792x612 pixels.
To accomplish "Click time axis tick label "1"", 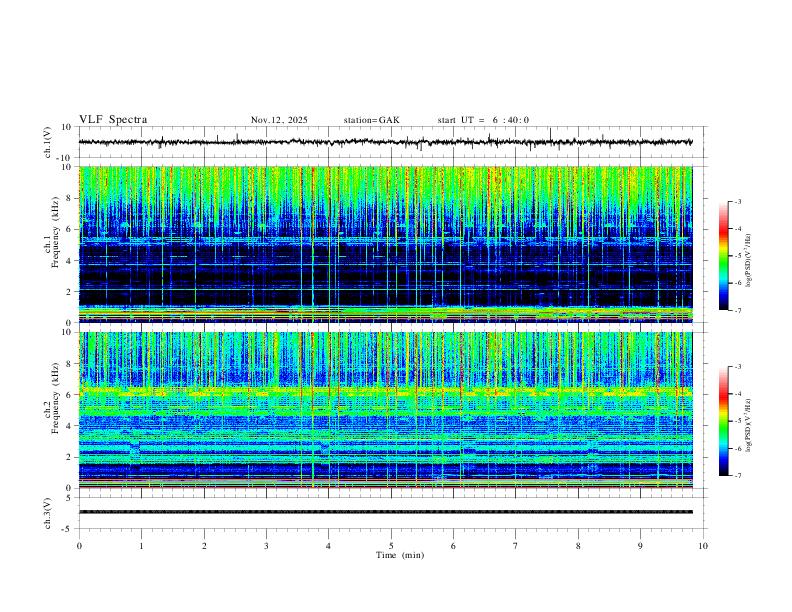I will 141,546.
